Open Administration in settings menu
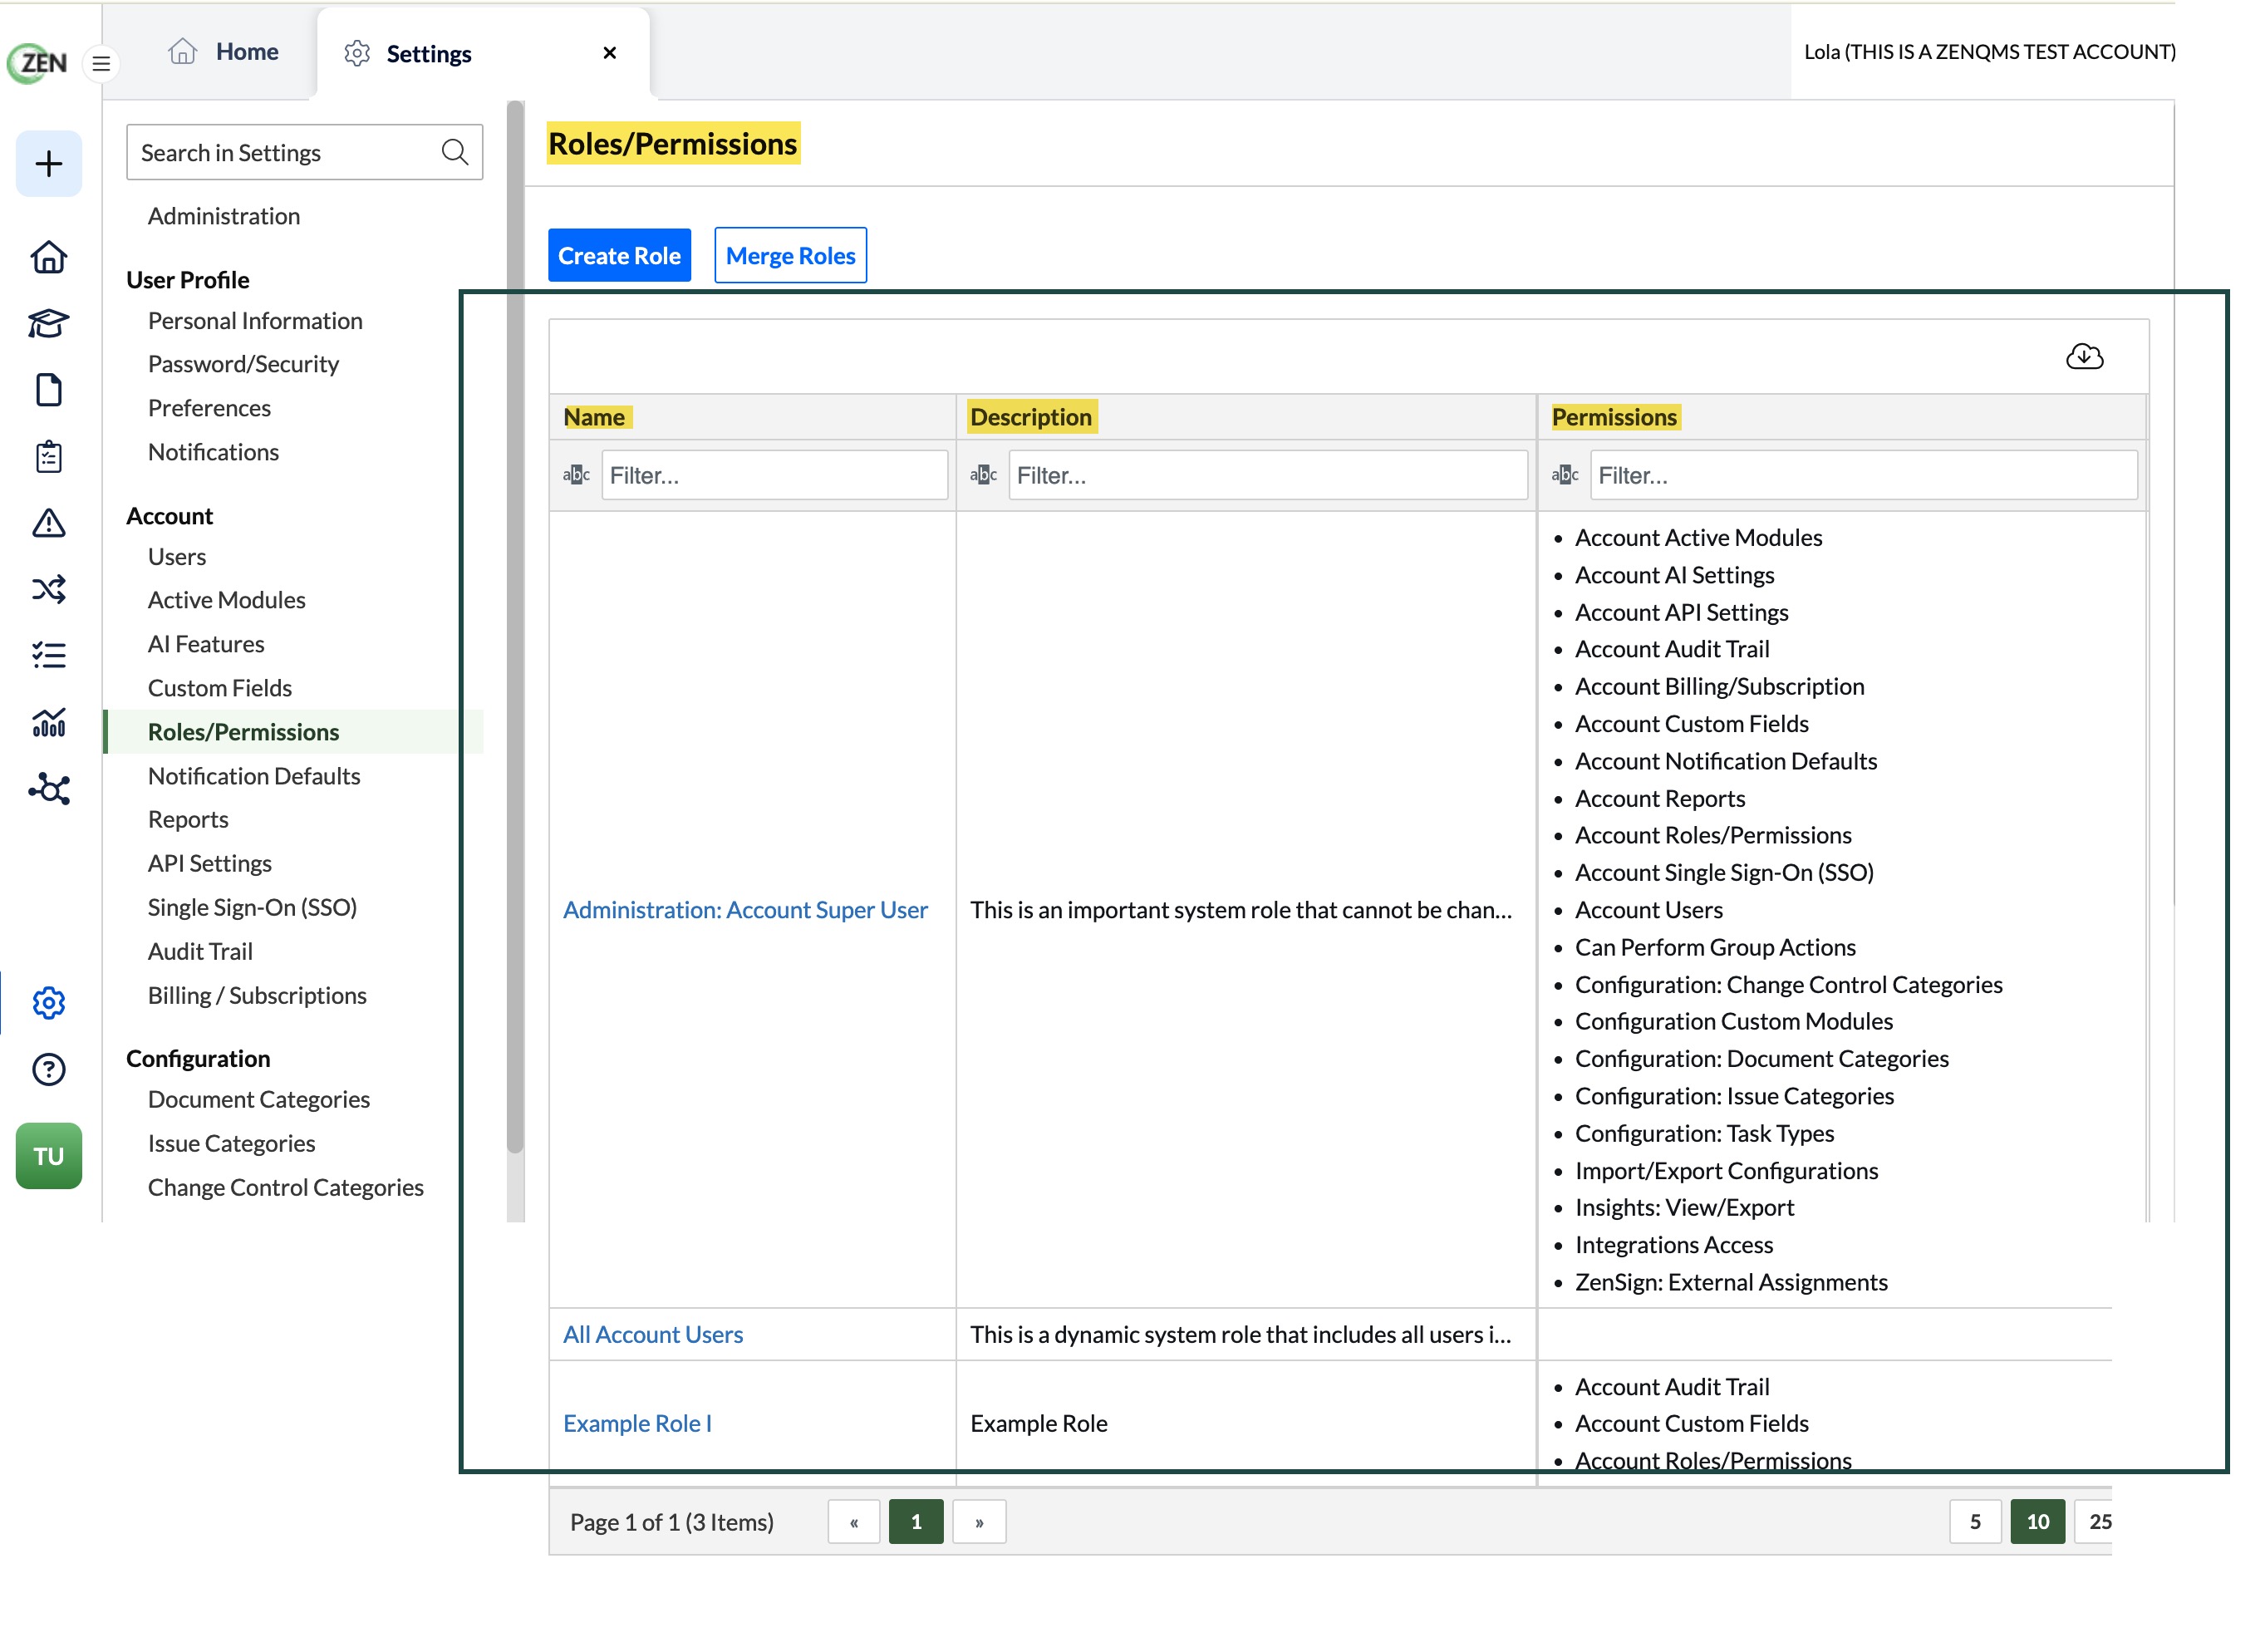The width and height of the screenshot is (2265, 1652). tap(224, 216)
